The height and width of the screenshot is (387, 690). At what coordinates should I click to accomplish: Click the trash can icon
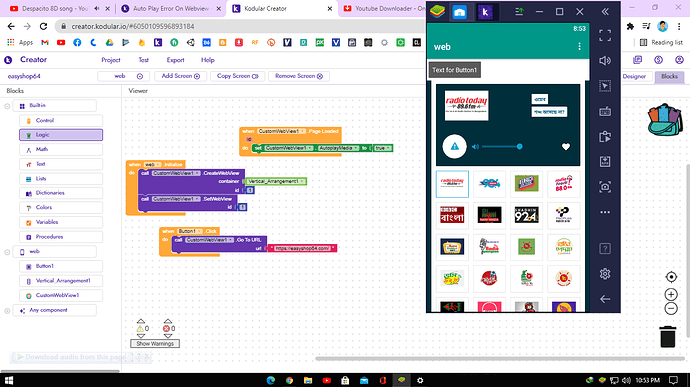click(x=668, y=337)
